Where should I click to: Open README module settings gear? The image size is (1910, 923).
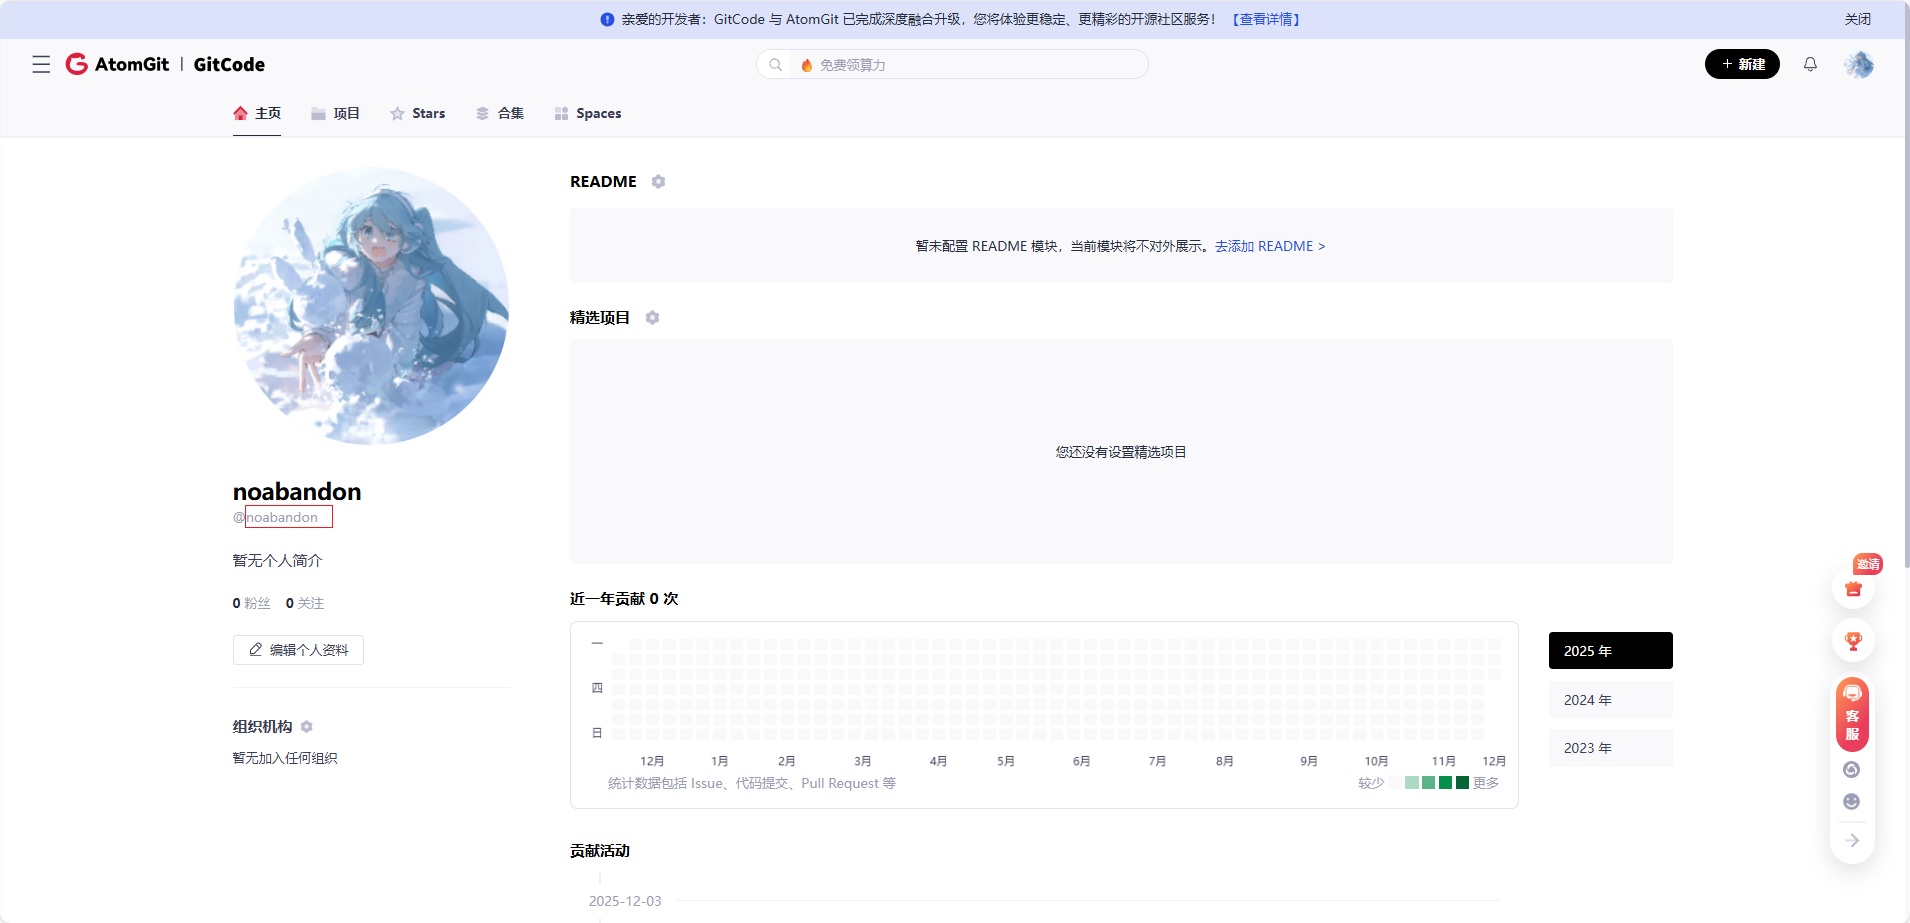click(658, 181)
